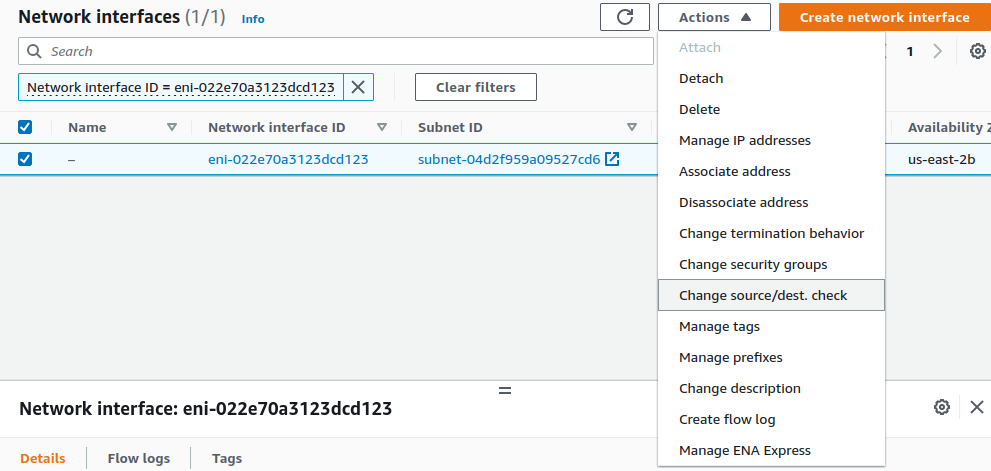Collapse the Actions dropdown menu

pos(714,17)
